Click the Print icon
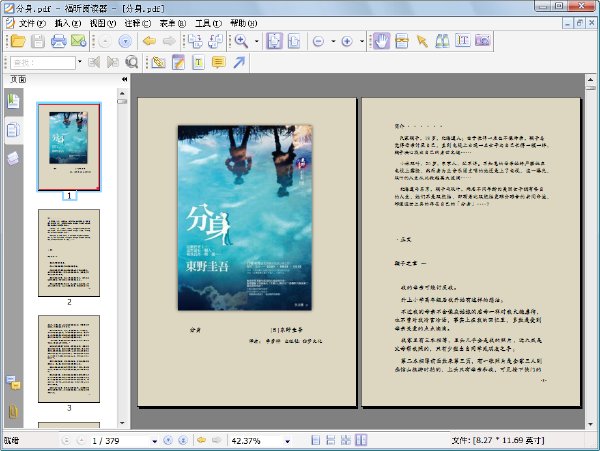The width and height of the screenshot is (600, 451). coord(58,41)
